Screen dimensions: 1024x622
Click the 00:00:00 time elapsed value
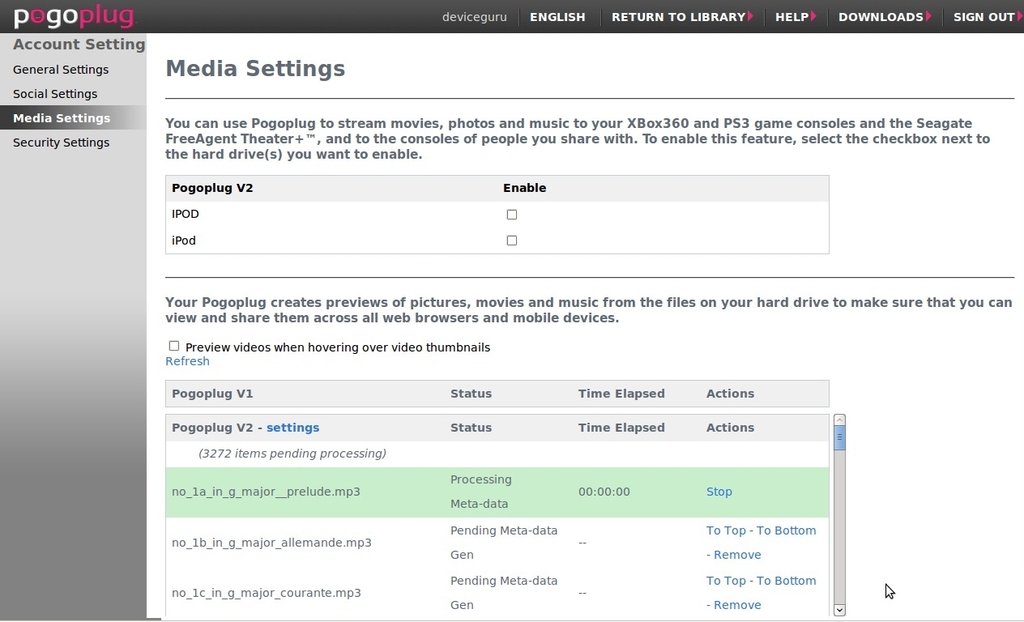pyautogui.click(x=604, y=491)
